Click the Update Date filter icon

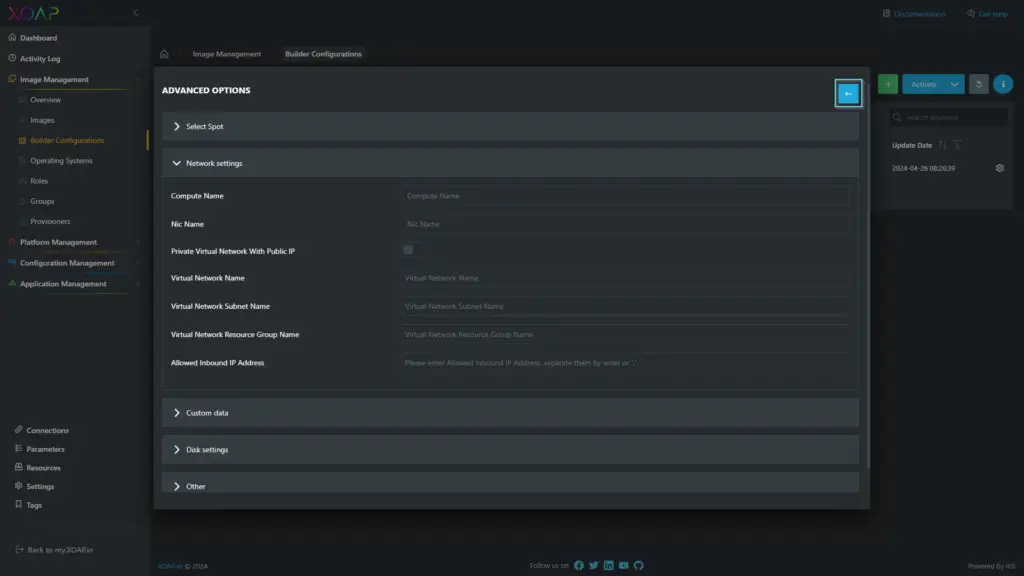957,145
